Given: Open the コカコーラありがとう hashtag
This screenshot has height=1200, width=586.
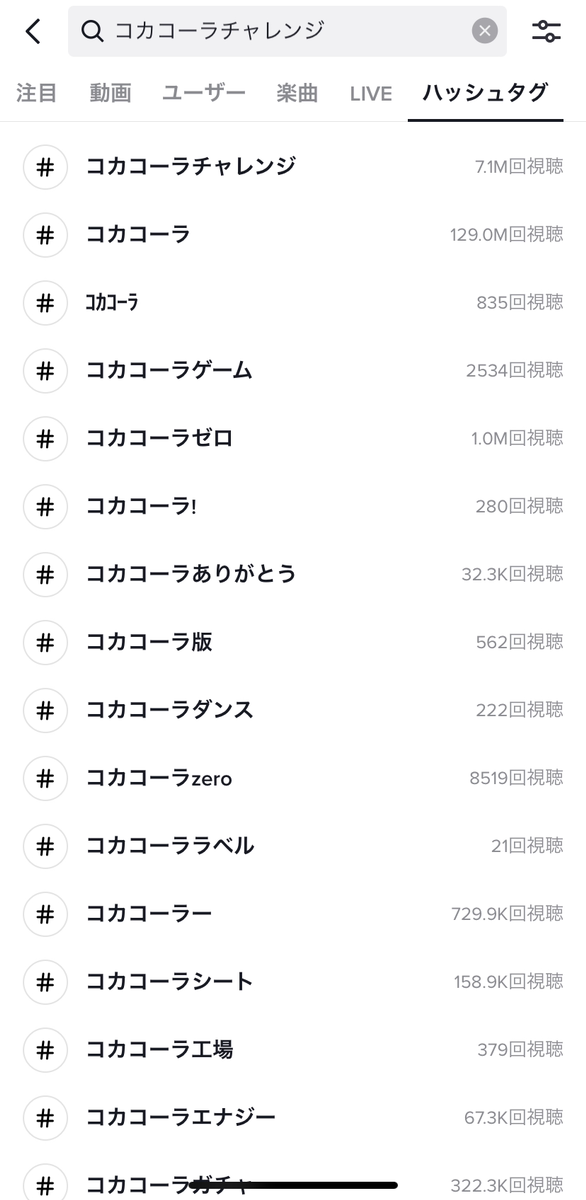Looking at the screenshot, I should [293, 574].
